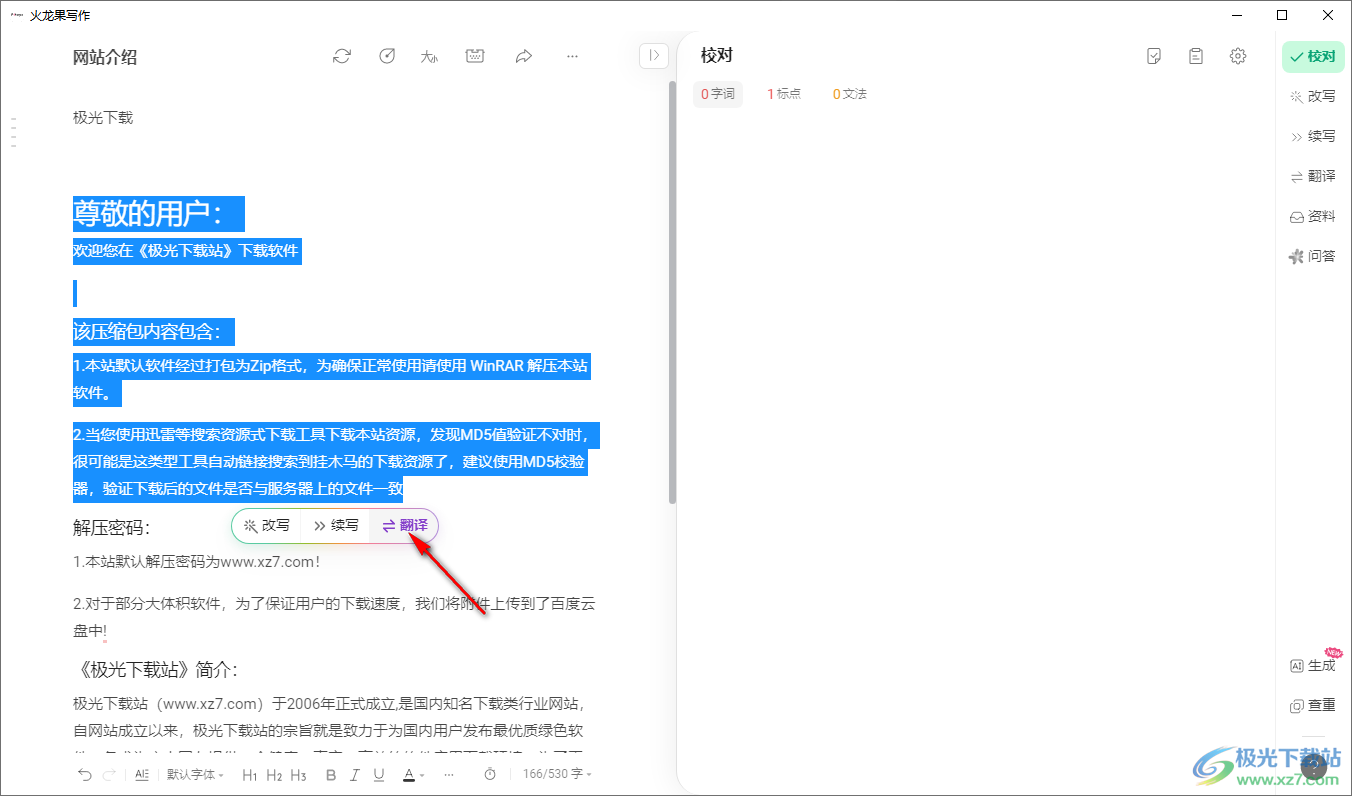
Task: Select the 文法 filter tab
Action: point(849,94)
